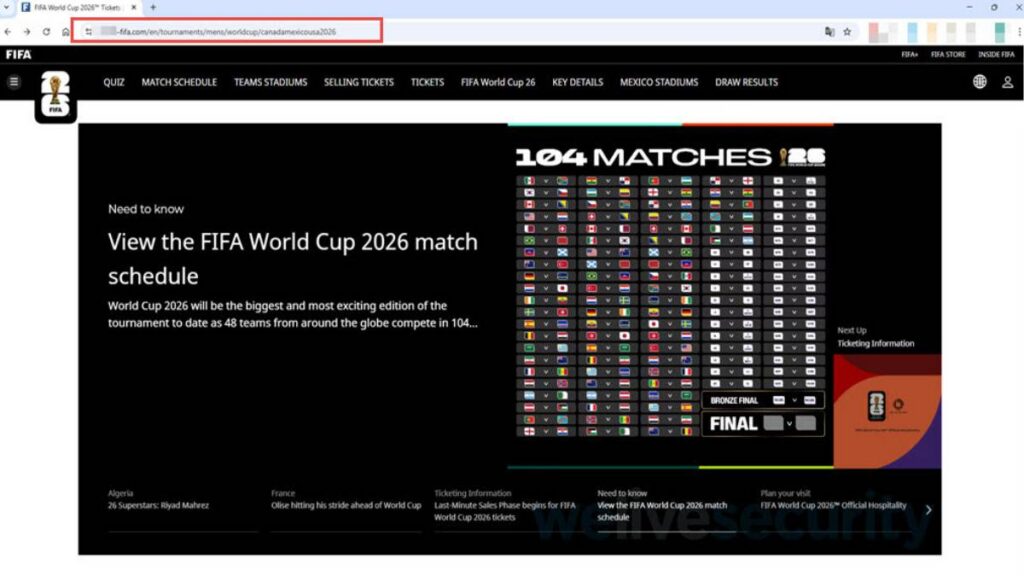Open the TICKETS navigation item
Viewport: 1024px width, 576px height.
pos(427,82)
